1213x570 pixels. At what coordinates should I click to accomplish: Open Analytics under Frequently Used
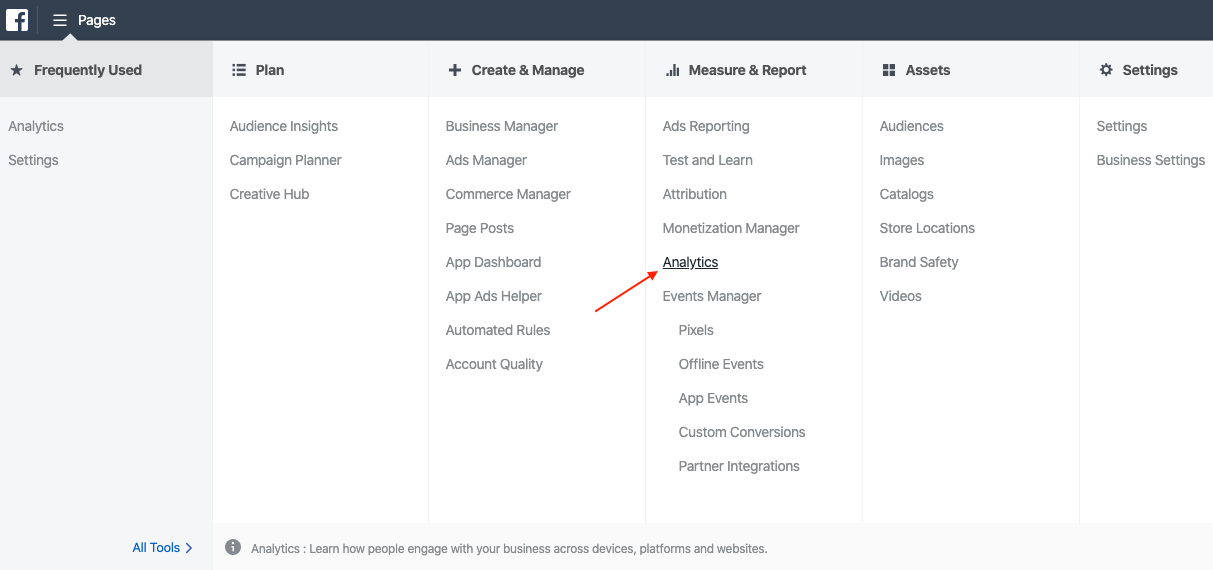click(x=36, y=126)
